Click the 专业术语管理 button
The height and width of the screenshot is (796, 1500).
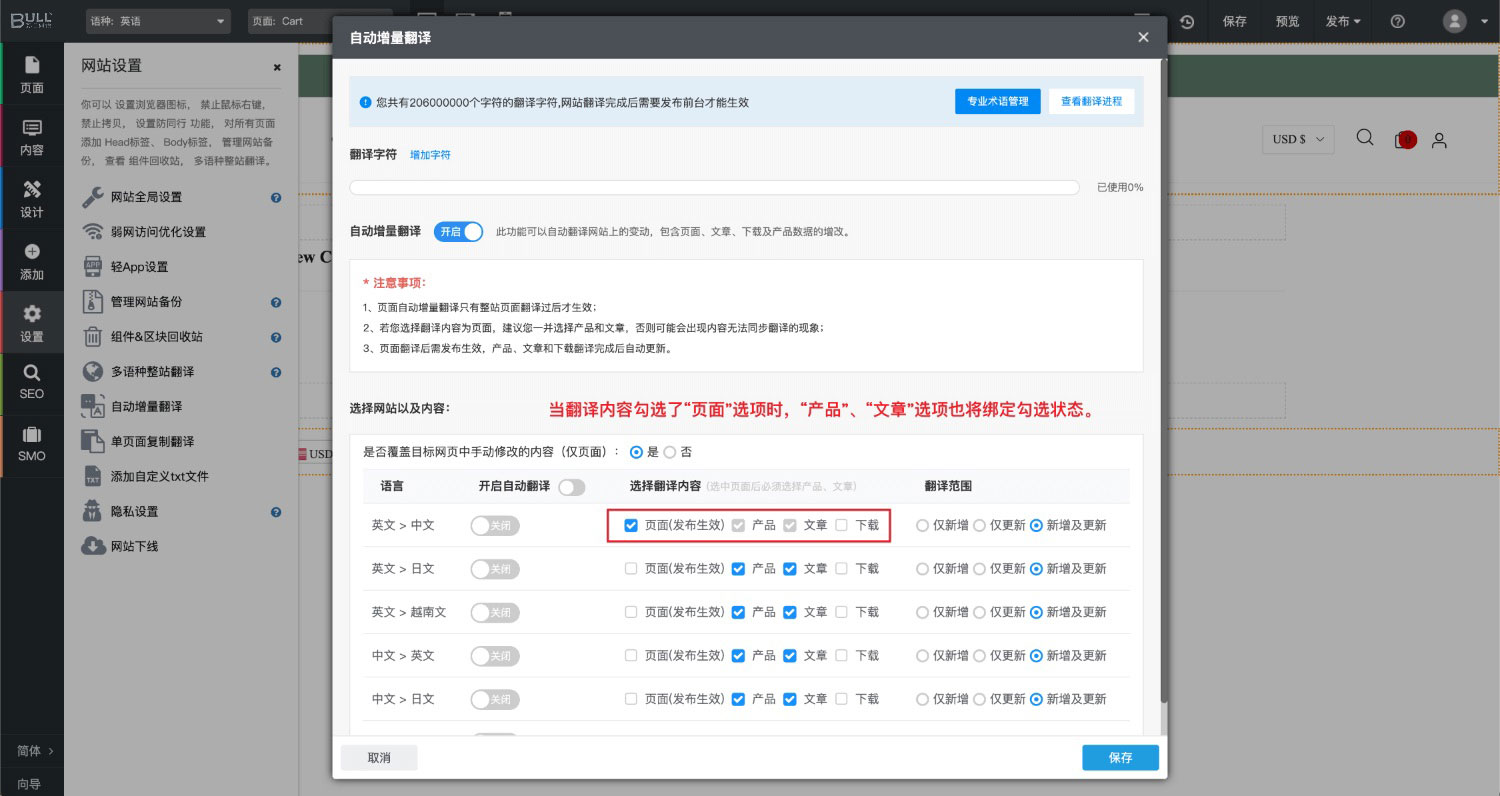997,101
